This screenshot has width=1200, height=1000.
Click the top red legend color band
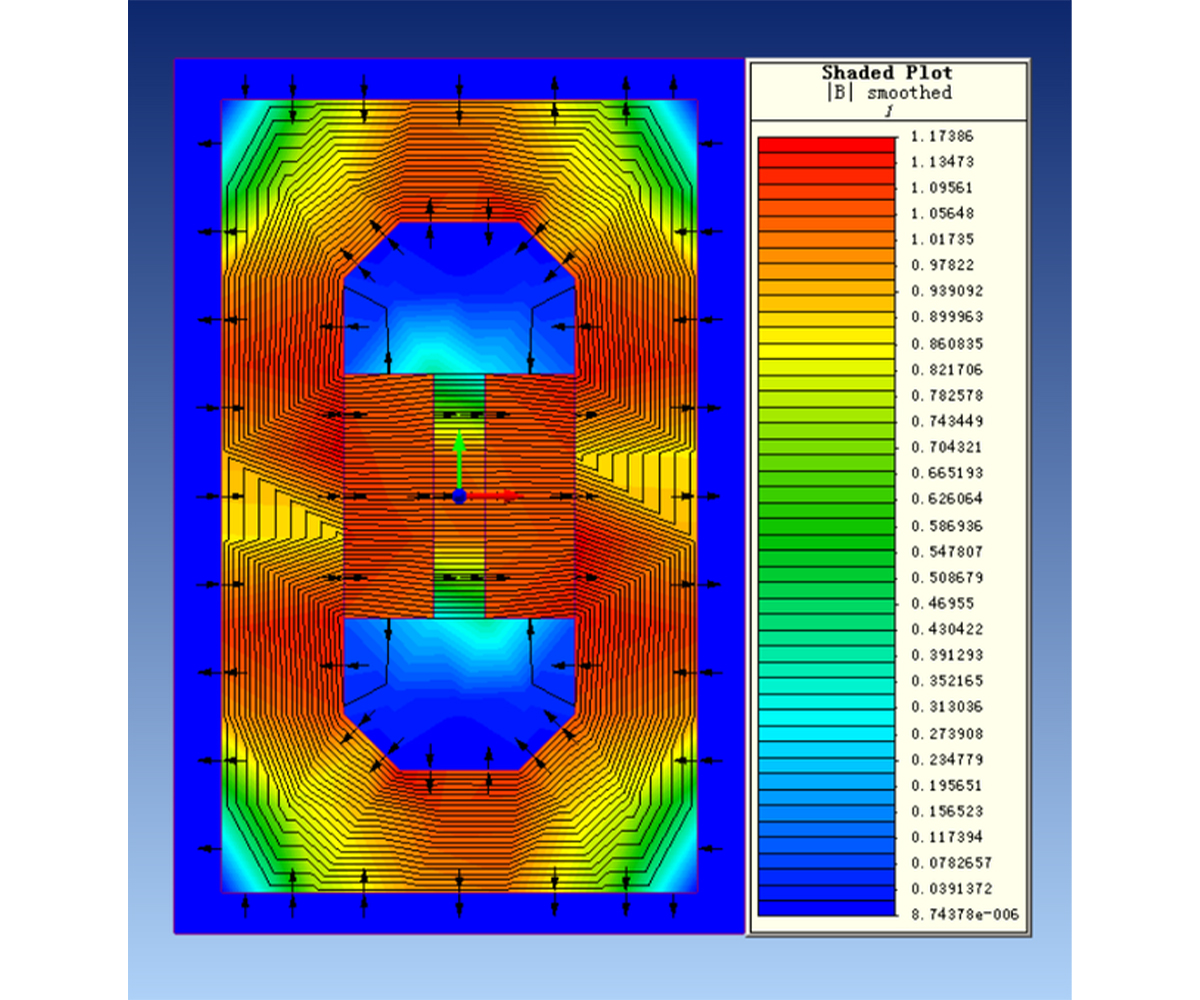[825, 144]
